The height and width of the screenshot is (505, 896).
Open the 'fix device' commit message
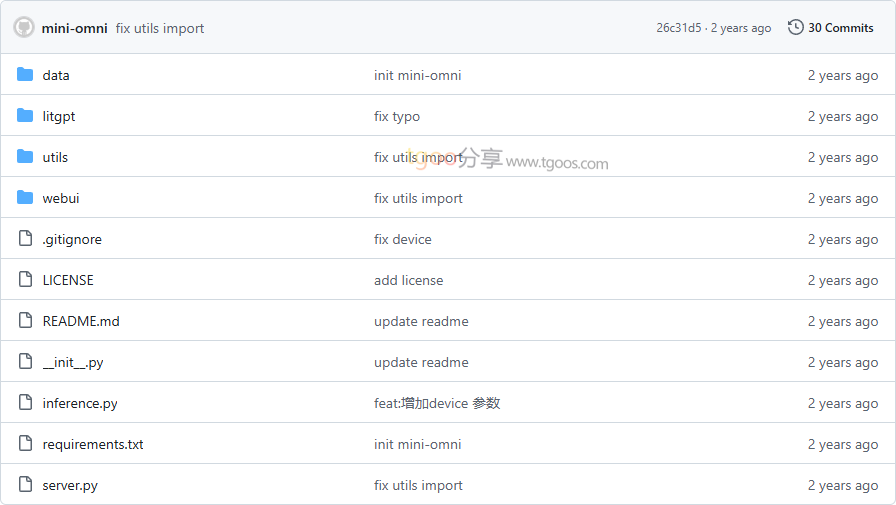coord(403,239)
